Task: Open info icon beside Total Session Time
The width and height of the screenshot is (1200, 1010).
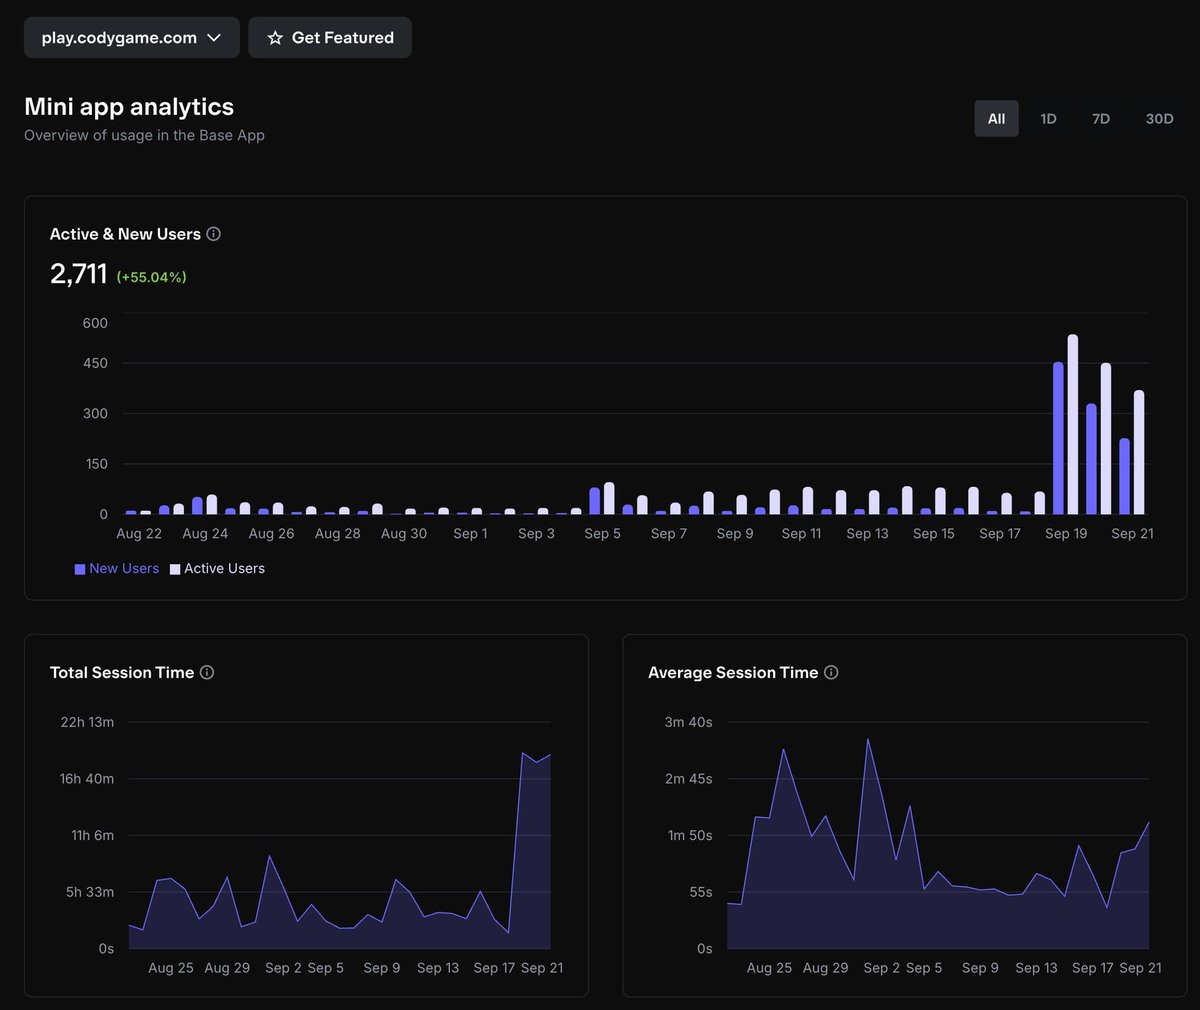Action: coord(207,672)
